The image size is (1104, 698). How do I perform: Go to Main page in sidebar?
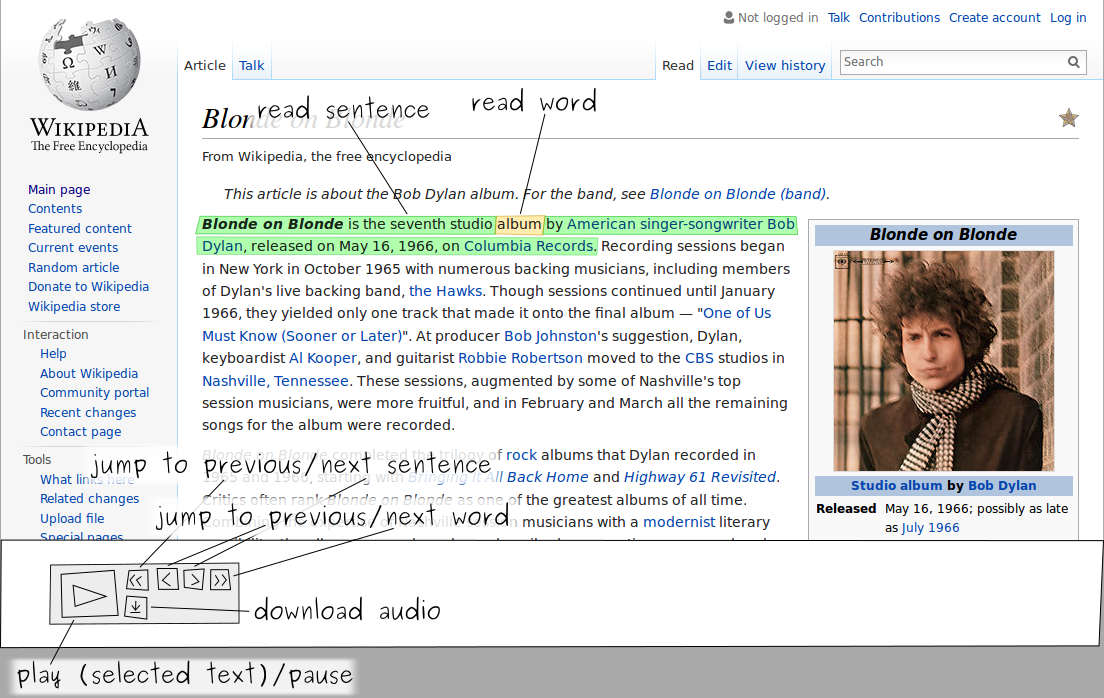coord(59,189)
